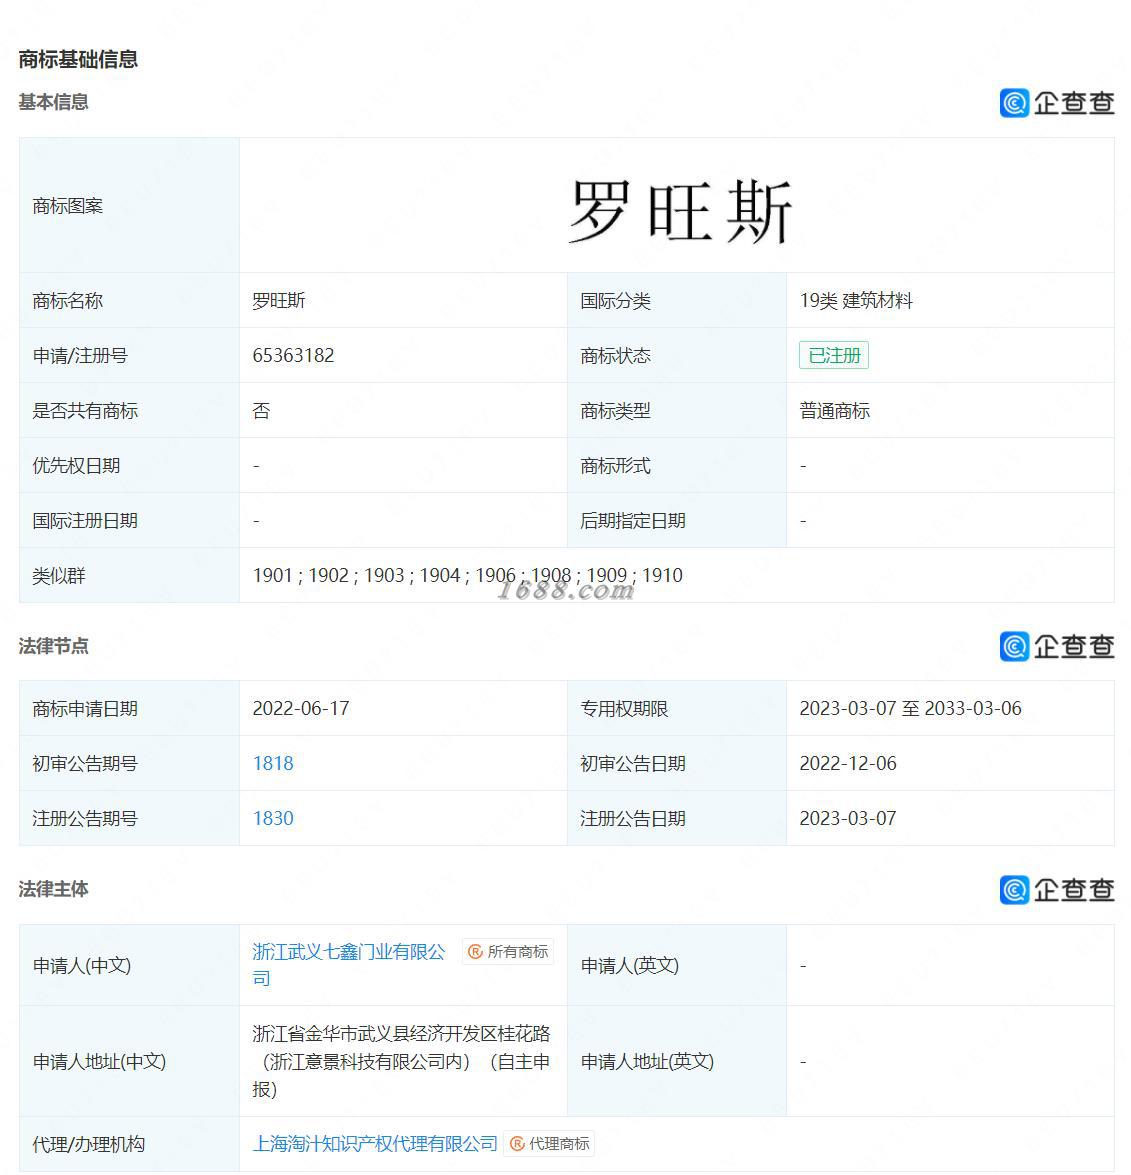The image size is (1131, 1175).
Task: Select the 初审公告期号 label
Action: click(x=85, y=764)
